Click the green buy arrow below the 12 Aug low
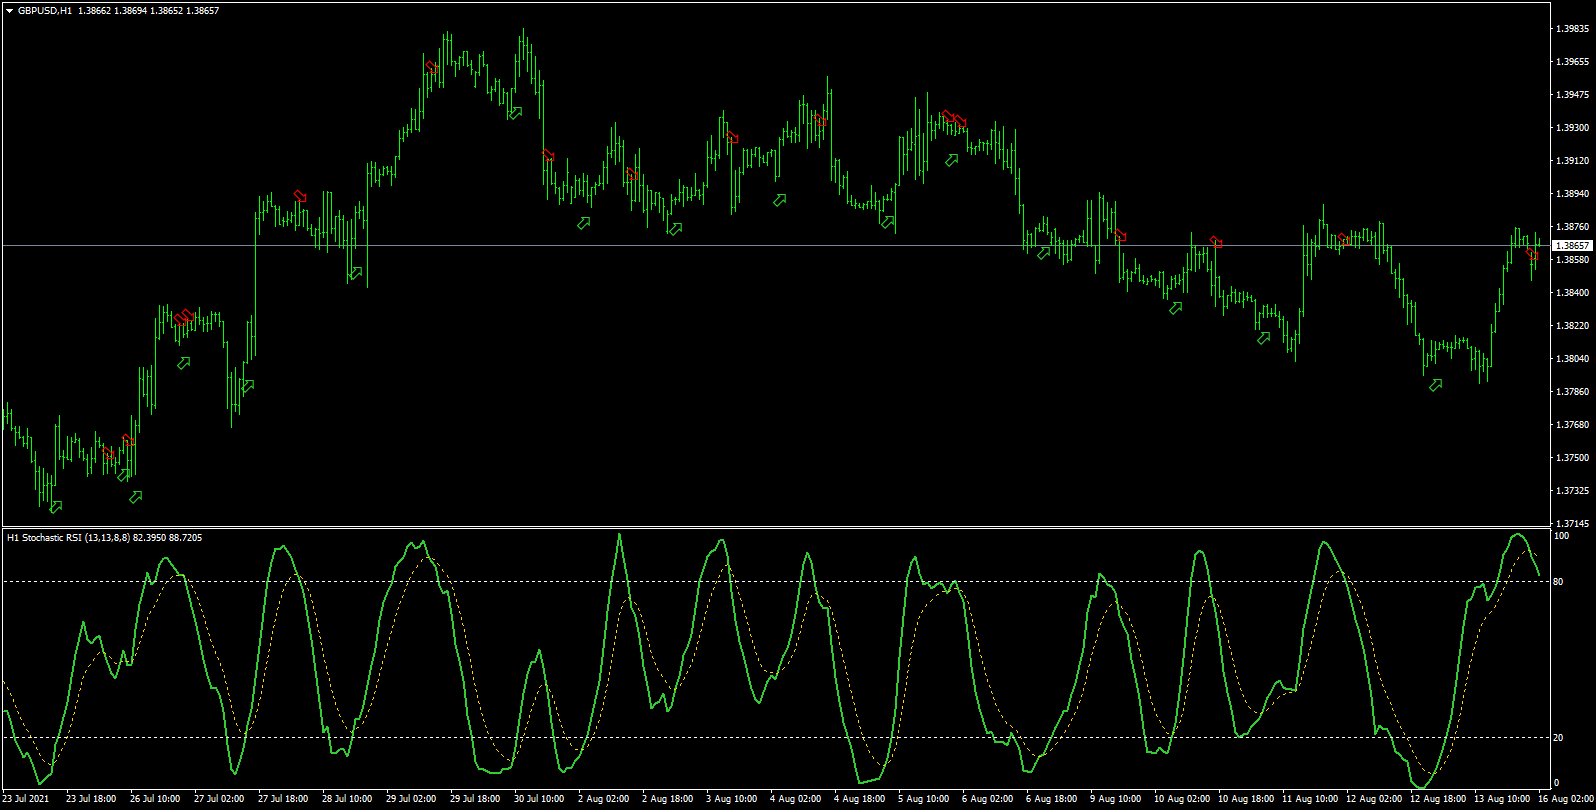Screen dimensions: 1596x810 1436,385
